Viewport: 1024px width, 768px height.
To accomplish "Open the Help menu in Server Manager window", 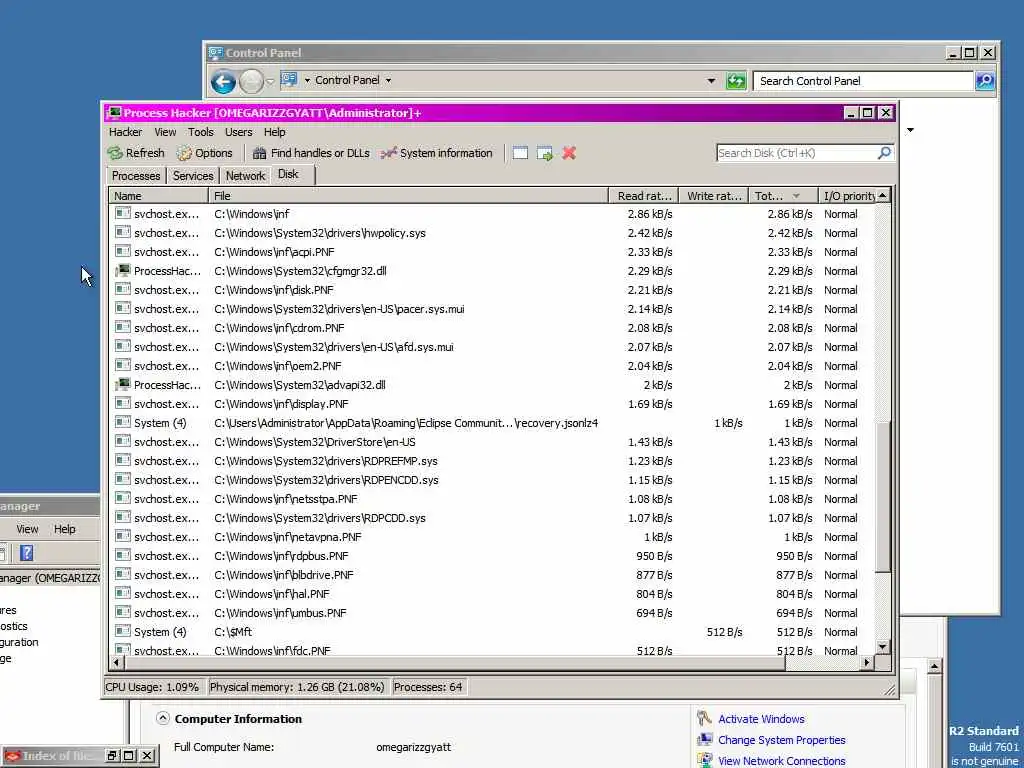I will 65,529.
